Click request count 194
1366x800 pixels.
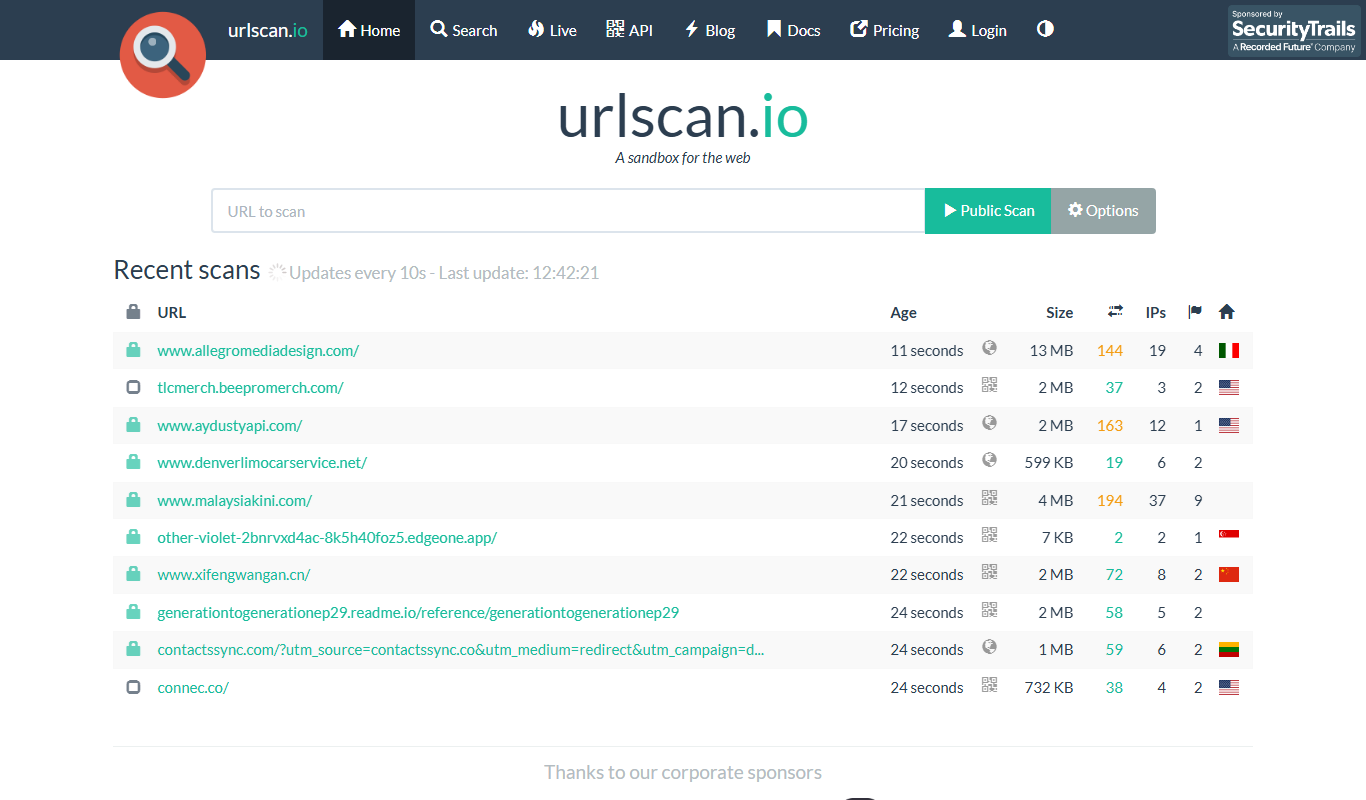(1110, 501)
